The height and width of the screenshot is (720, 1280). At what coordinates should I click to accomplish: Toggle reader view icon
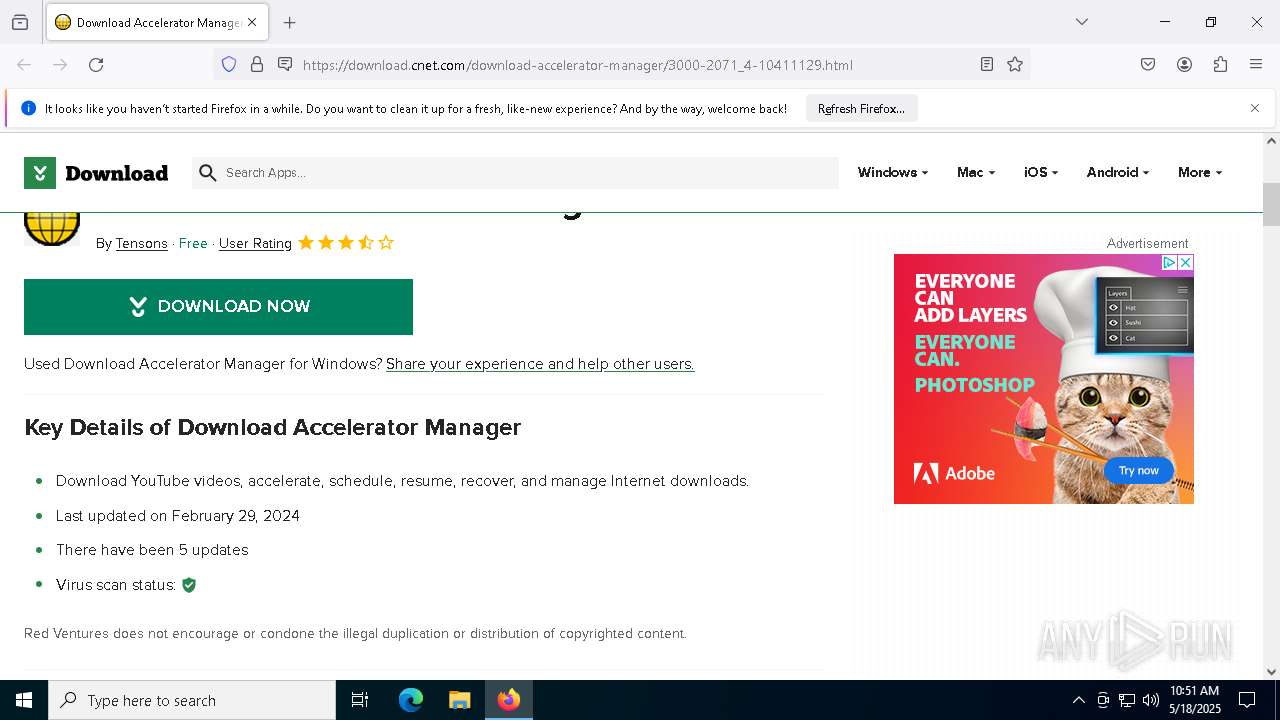click(x=987, y=65)
